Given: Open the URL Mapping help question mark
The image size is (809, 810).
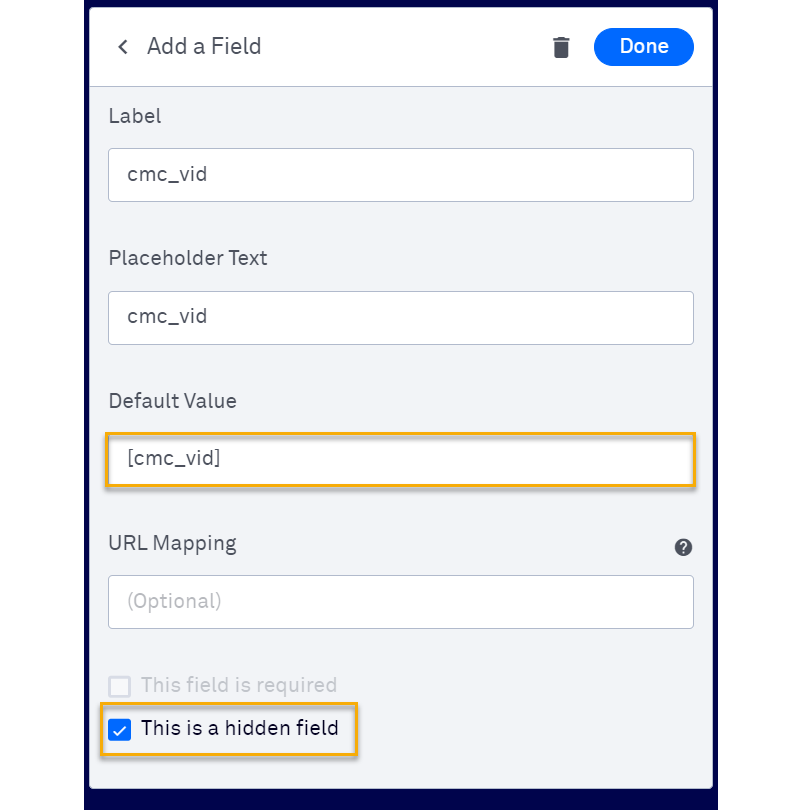Looking at the screenshot, I should [683, 547].
